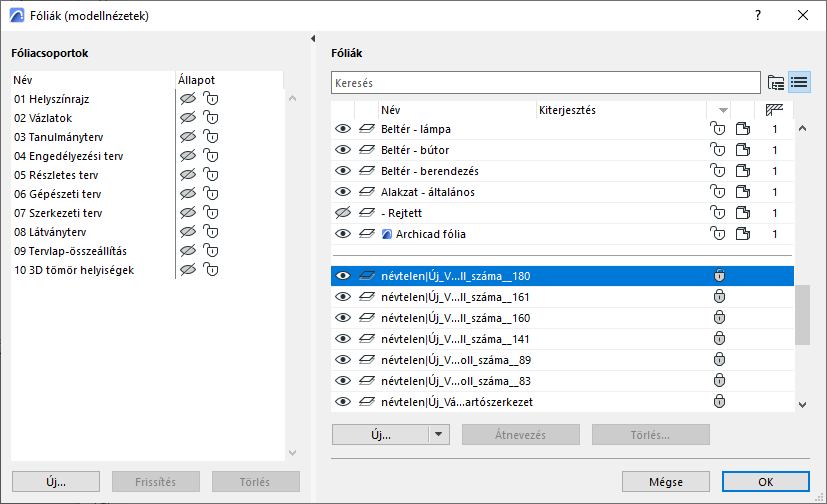Click the Keresés search field
This screenshot has height=504, width=827.
pos(545,82)
